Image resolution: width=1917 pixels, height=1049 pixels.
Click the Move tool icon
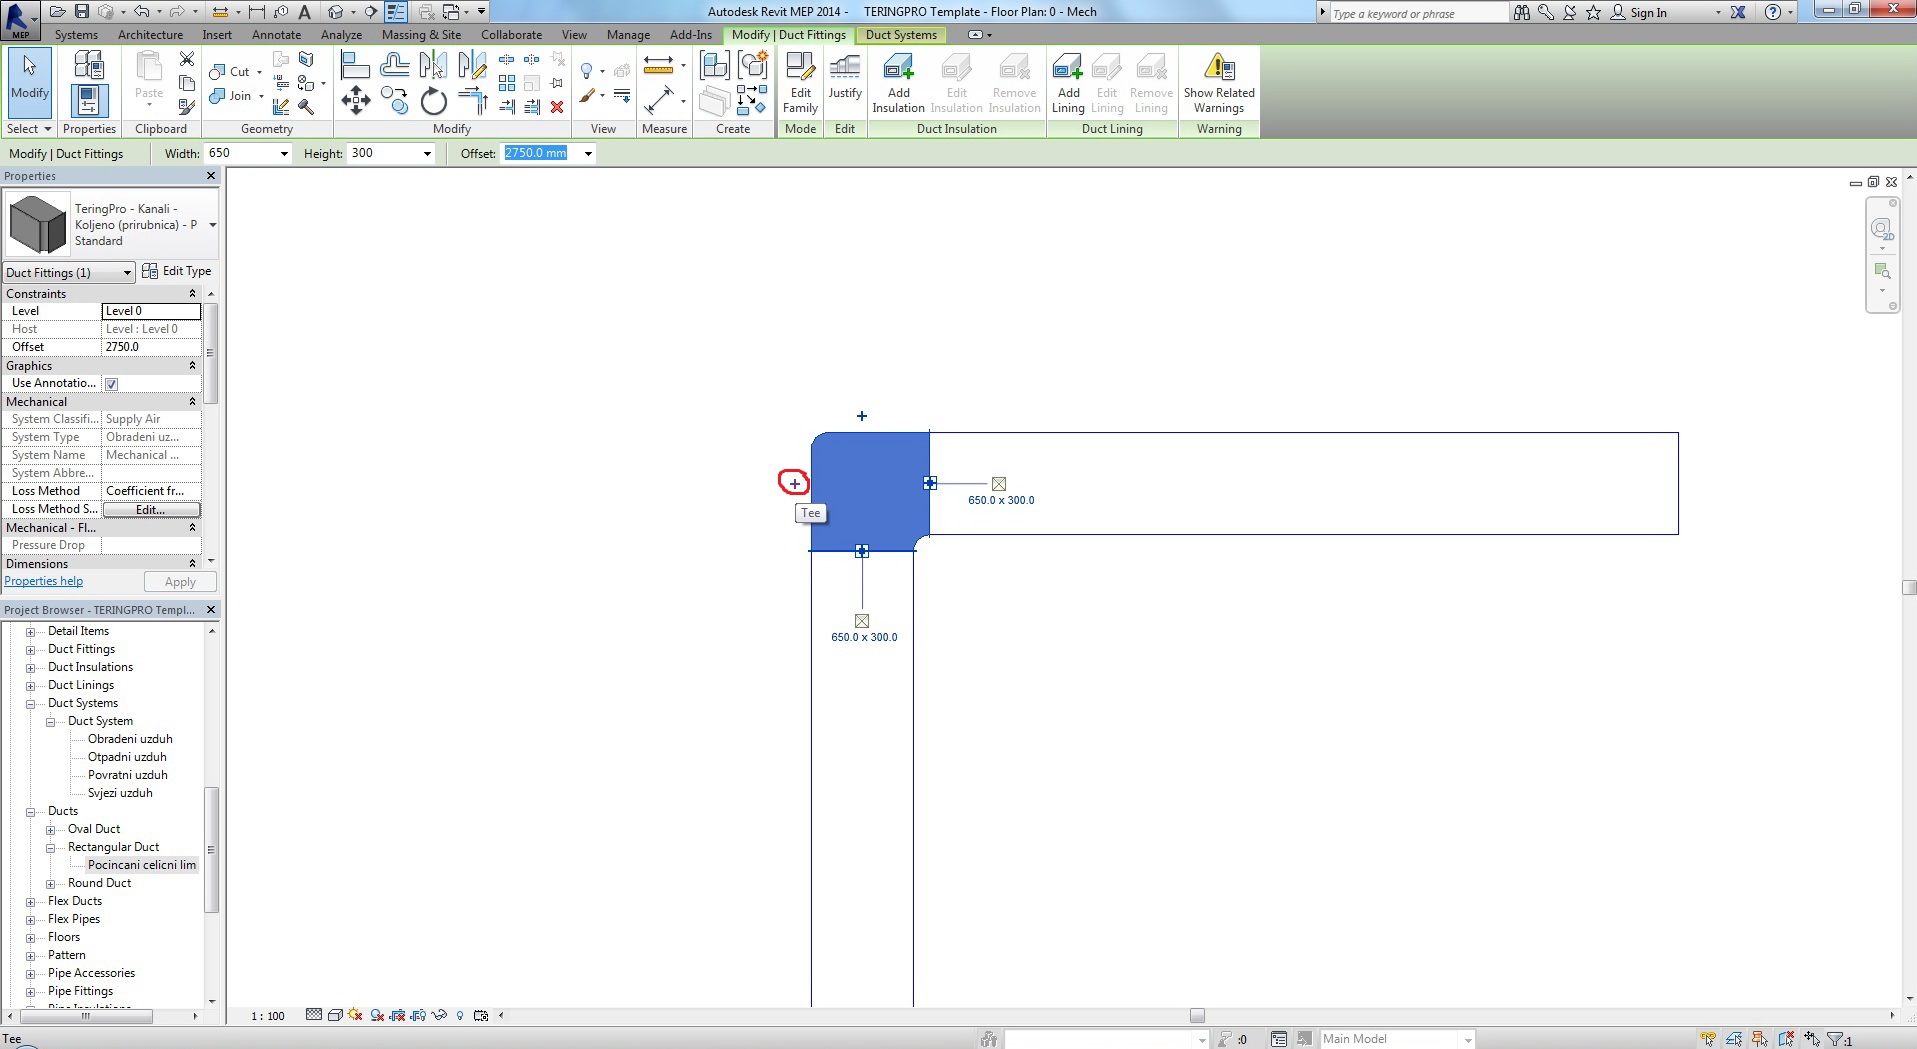tap(355, 100)
